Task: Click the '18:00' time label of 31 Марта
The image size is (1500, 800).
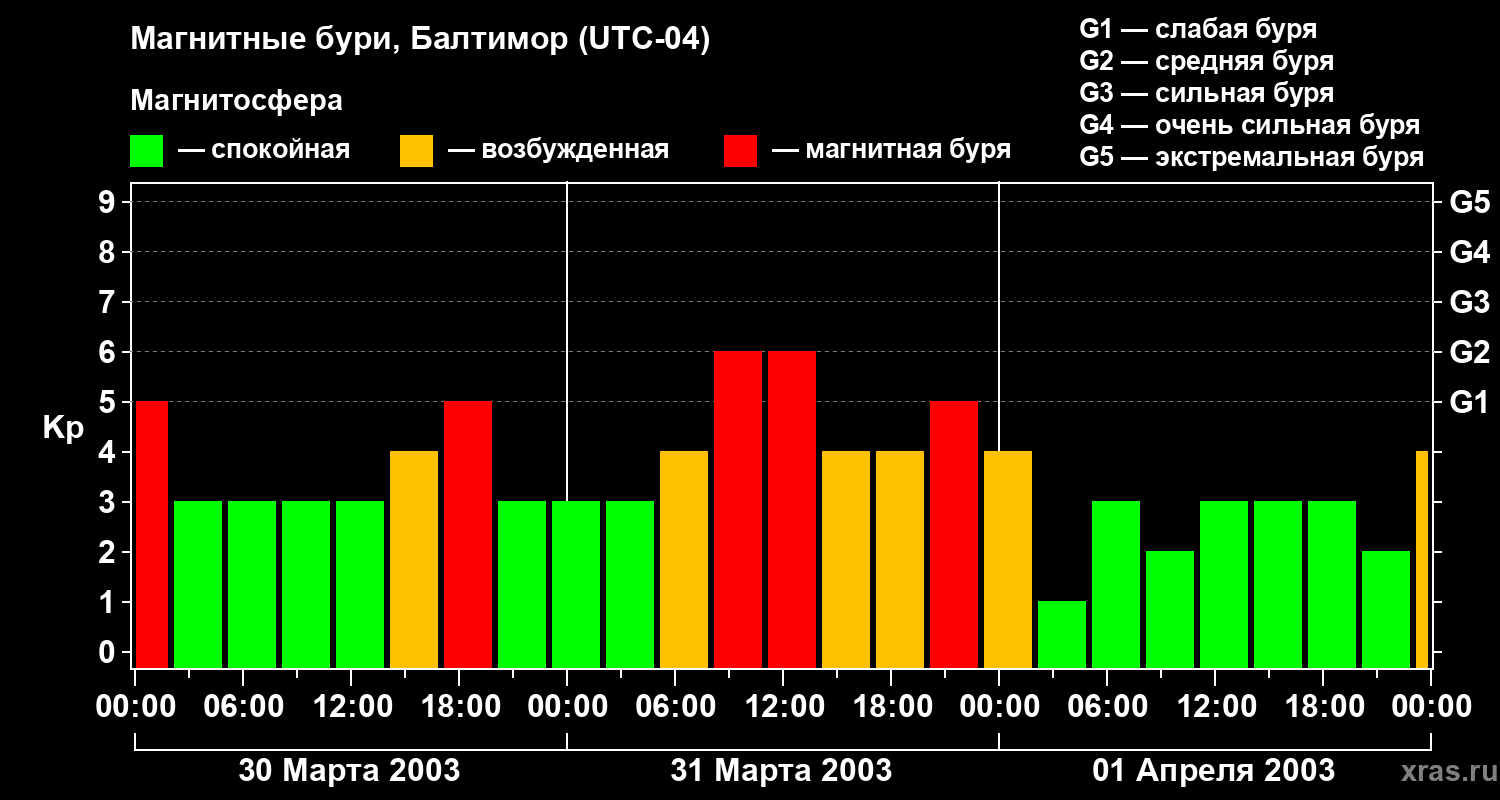Action: click(x=891, y=707)
